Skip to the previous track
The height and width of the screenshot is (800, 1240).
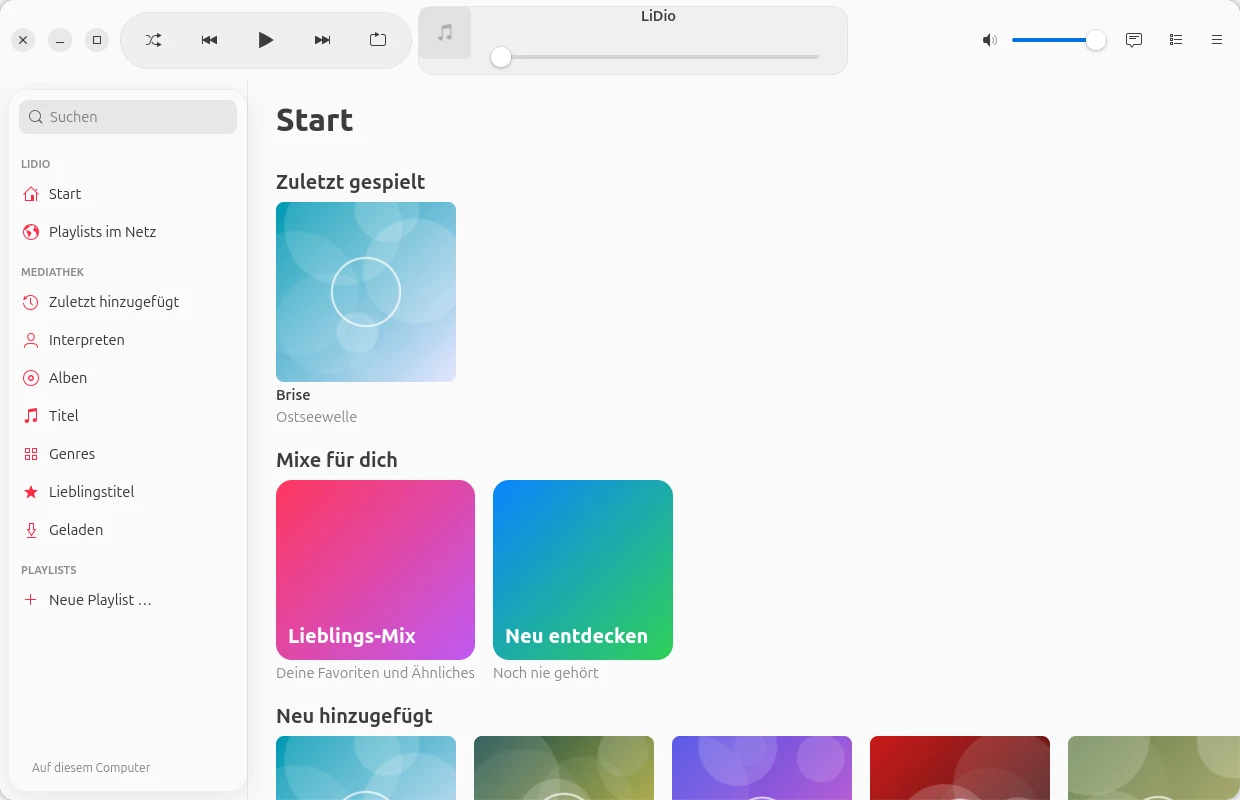(x=209, y=40)
